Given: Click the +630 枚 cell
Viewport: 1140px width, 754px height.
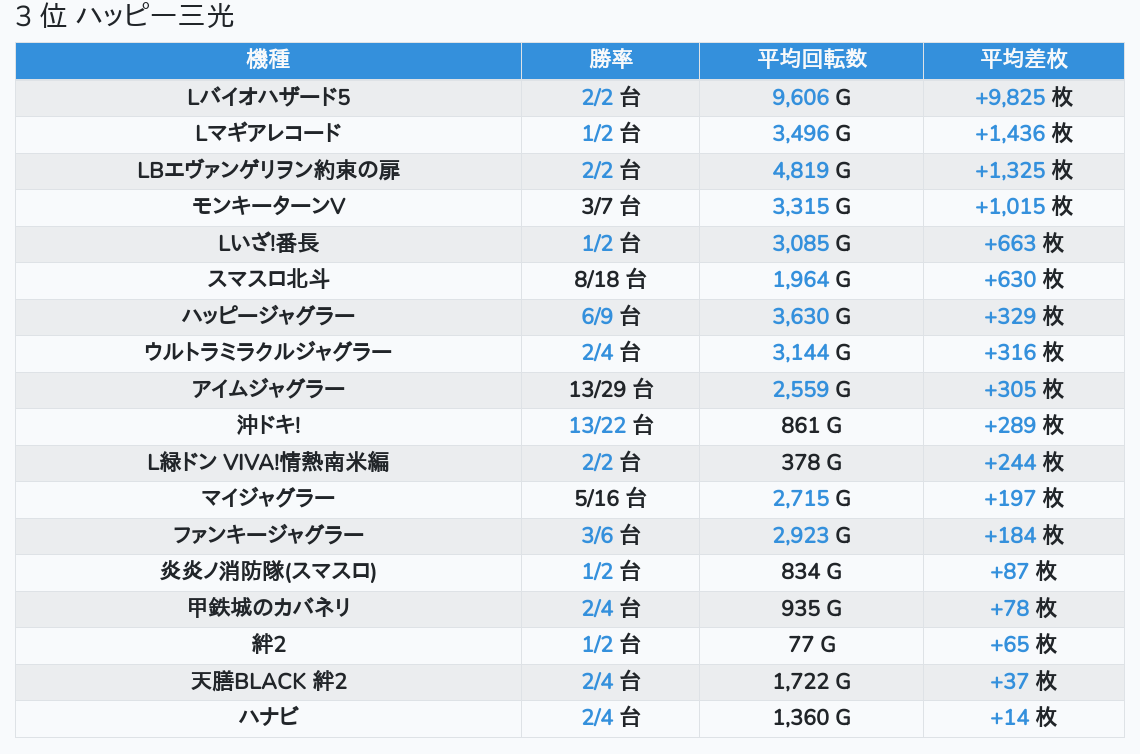Looking at the screenshot, I should point(1024,280).
